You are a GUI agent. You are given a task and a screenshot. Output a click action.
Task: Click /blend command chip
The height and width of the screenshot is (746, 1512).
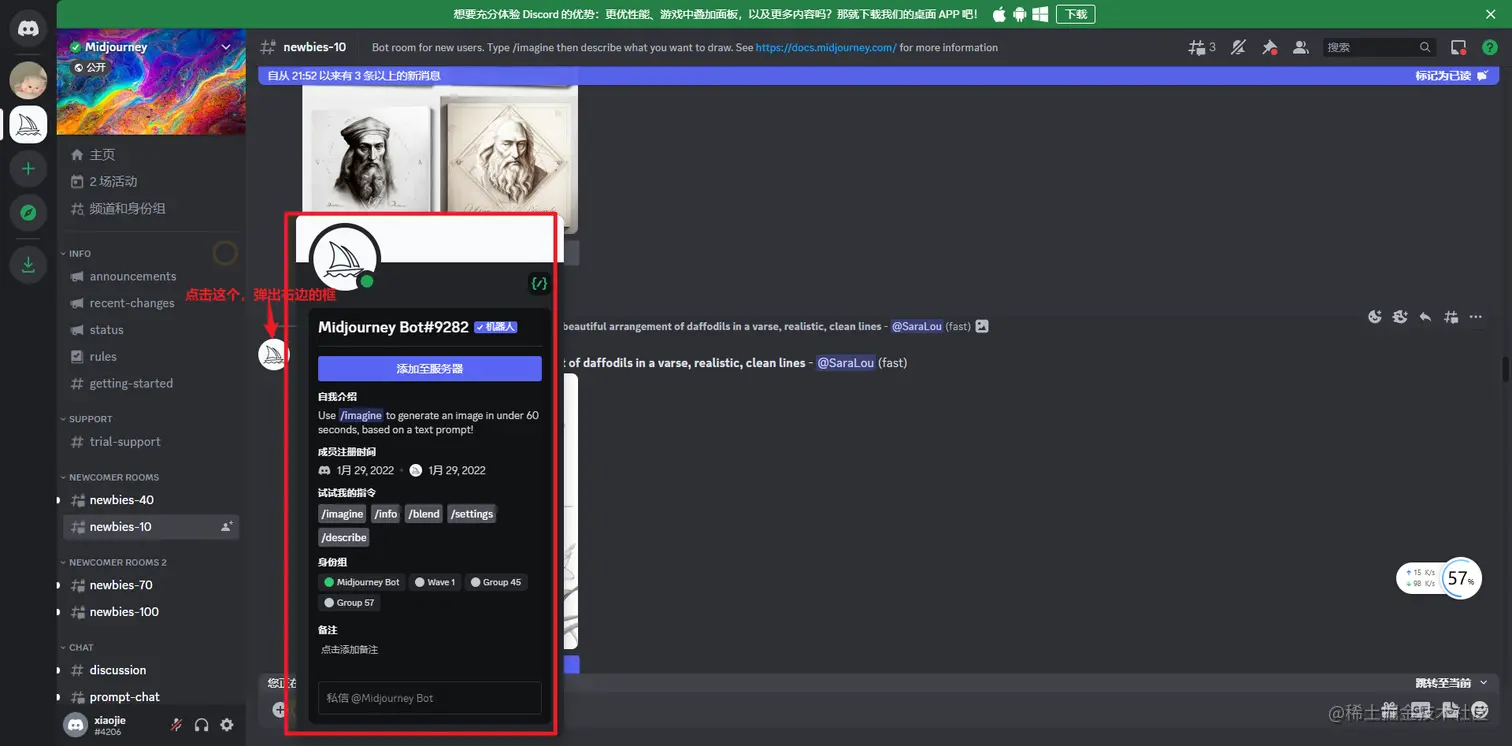[x=424, y=514]
